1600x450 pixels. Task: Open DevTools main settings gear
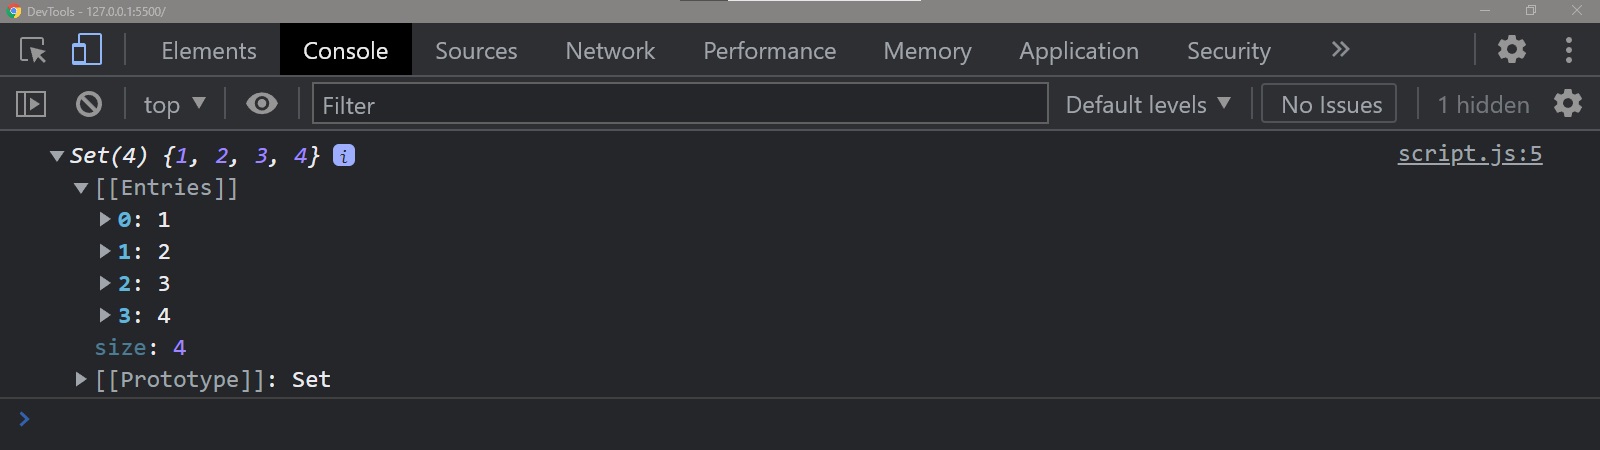[x=1511, y=49]
